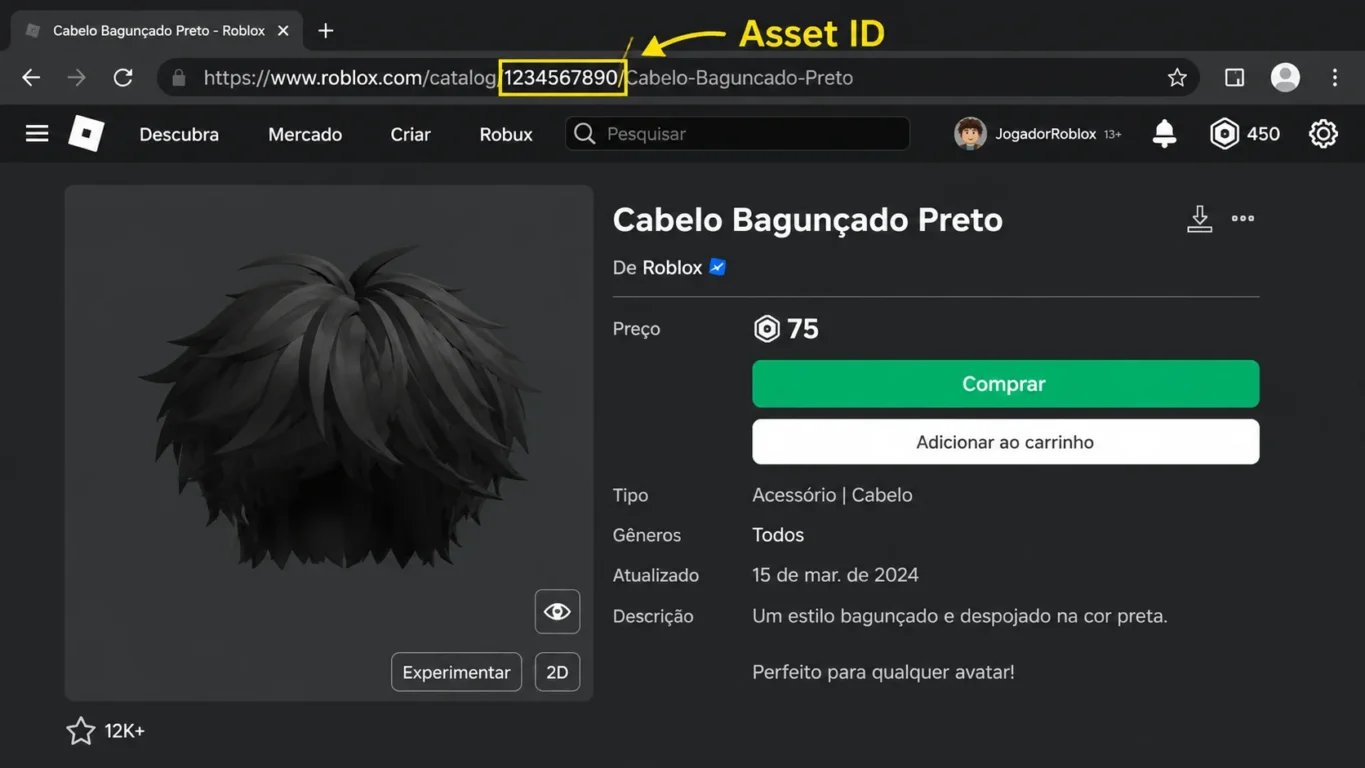Bookmark this page with the star icon
The width and height of the screenshot is (1365, 768).
pos(1177,78)
